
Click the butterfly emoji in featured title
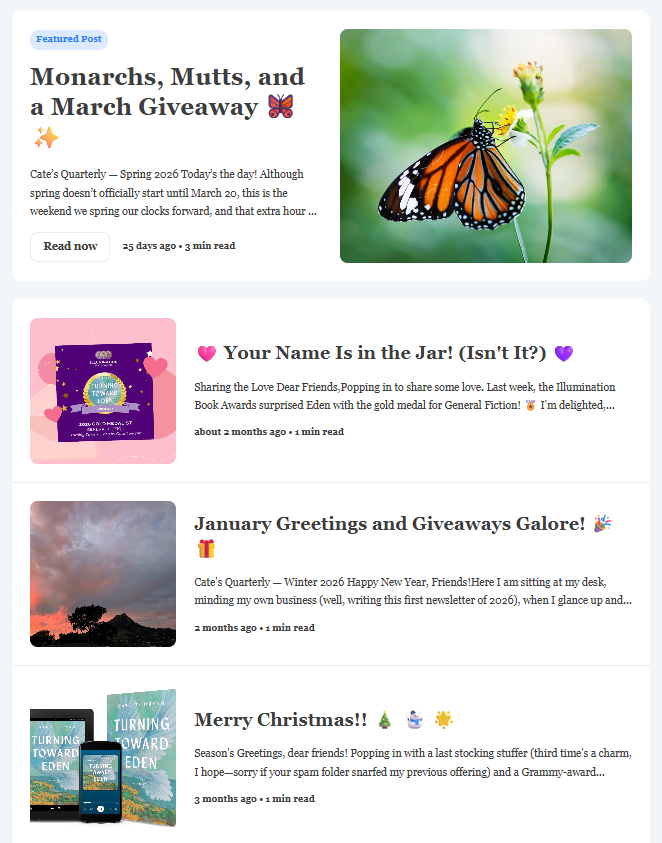pyautogui.click(x=281, y=106)
